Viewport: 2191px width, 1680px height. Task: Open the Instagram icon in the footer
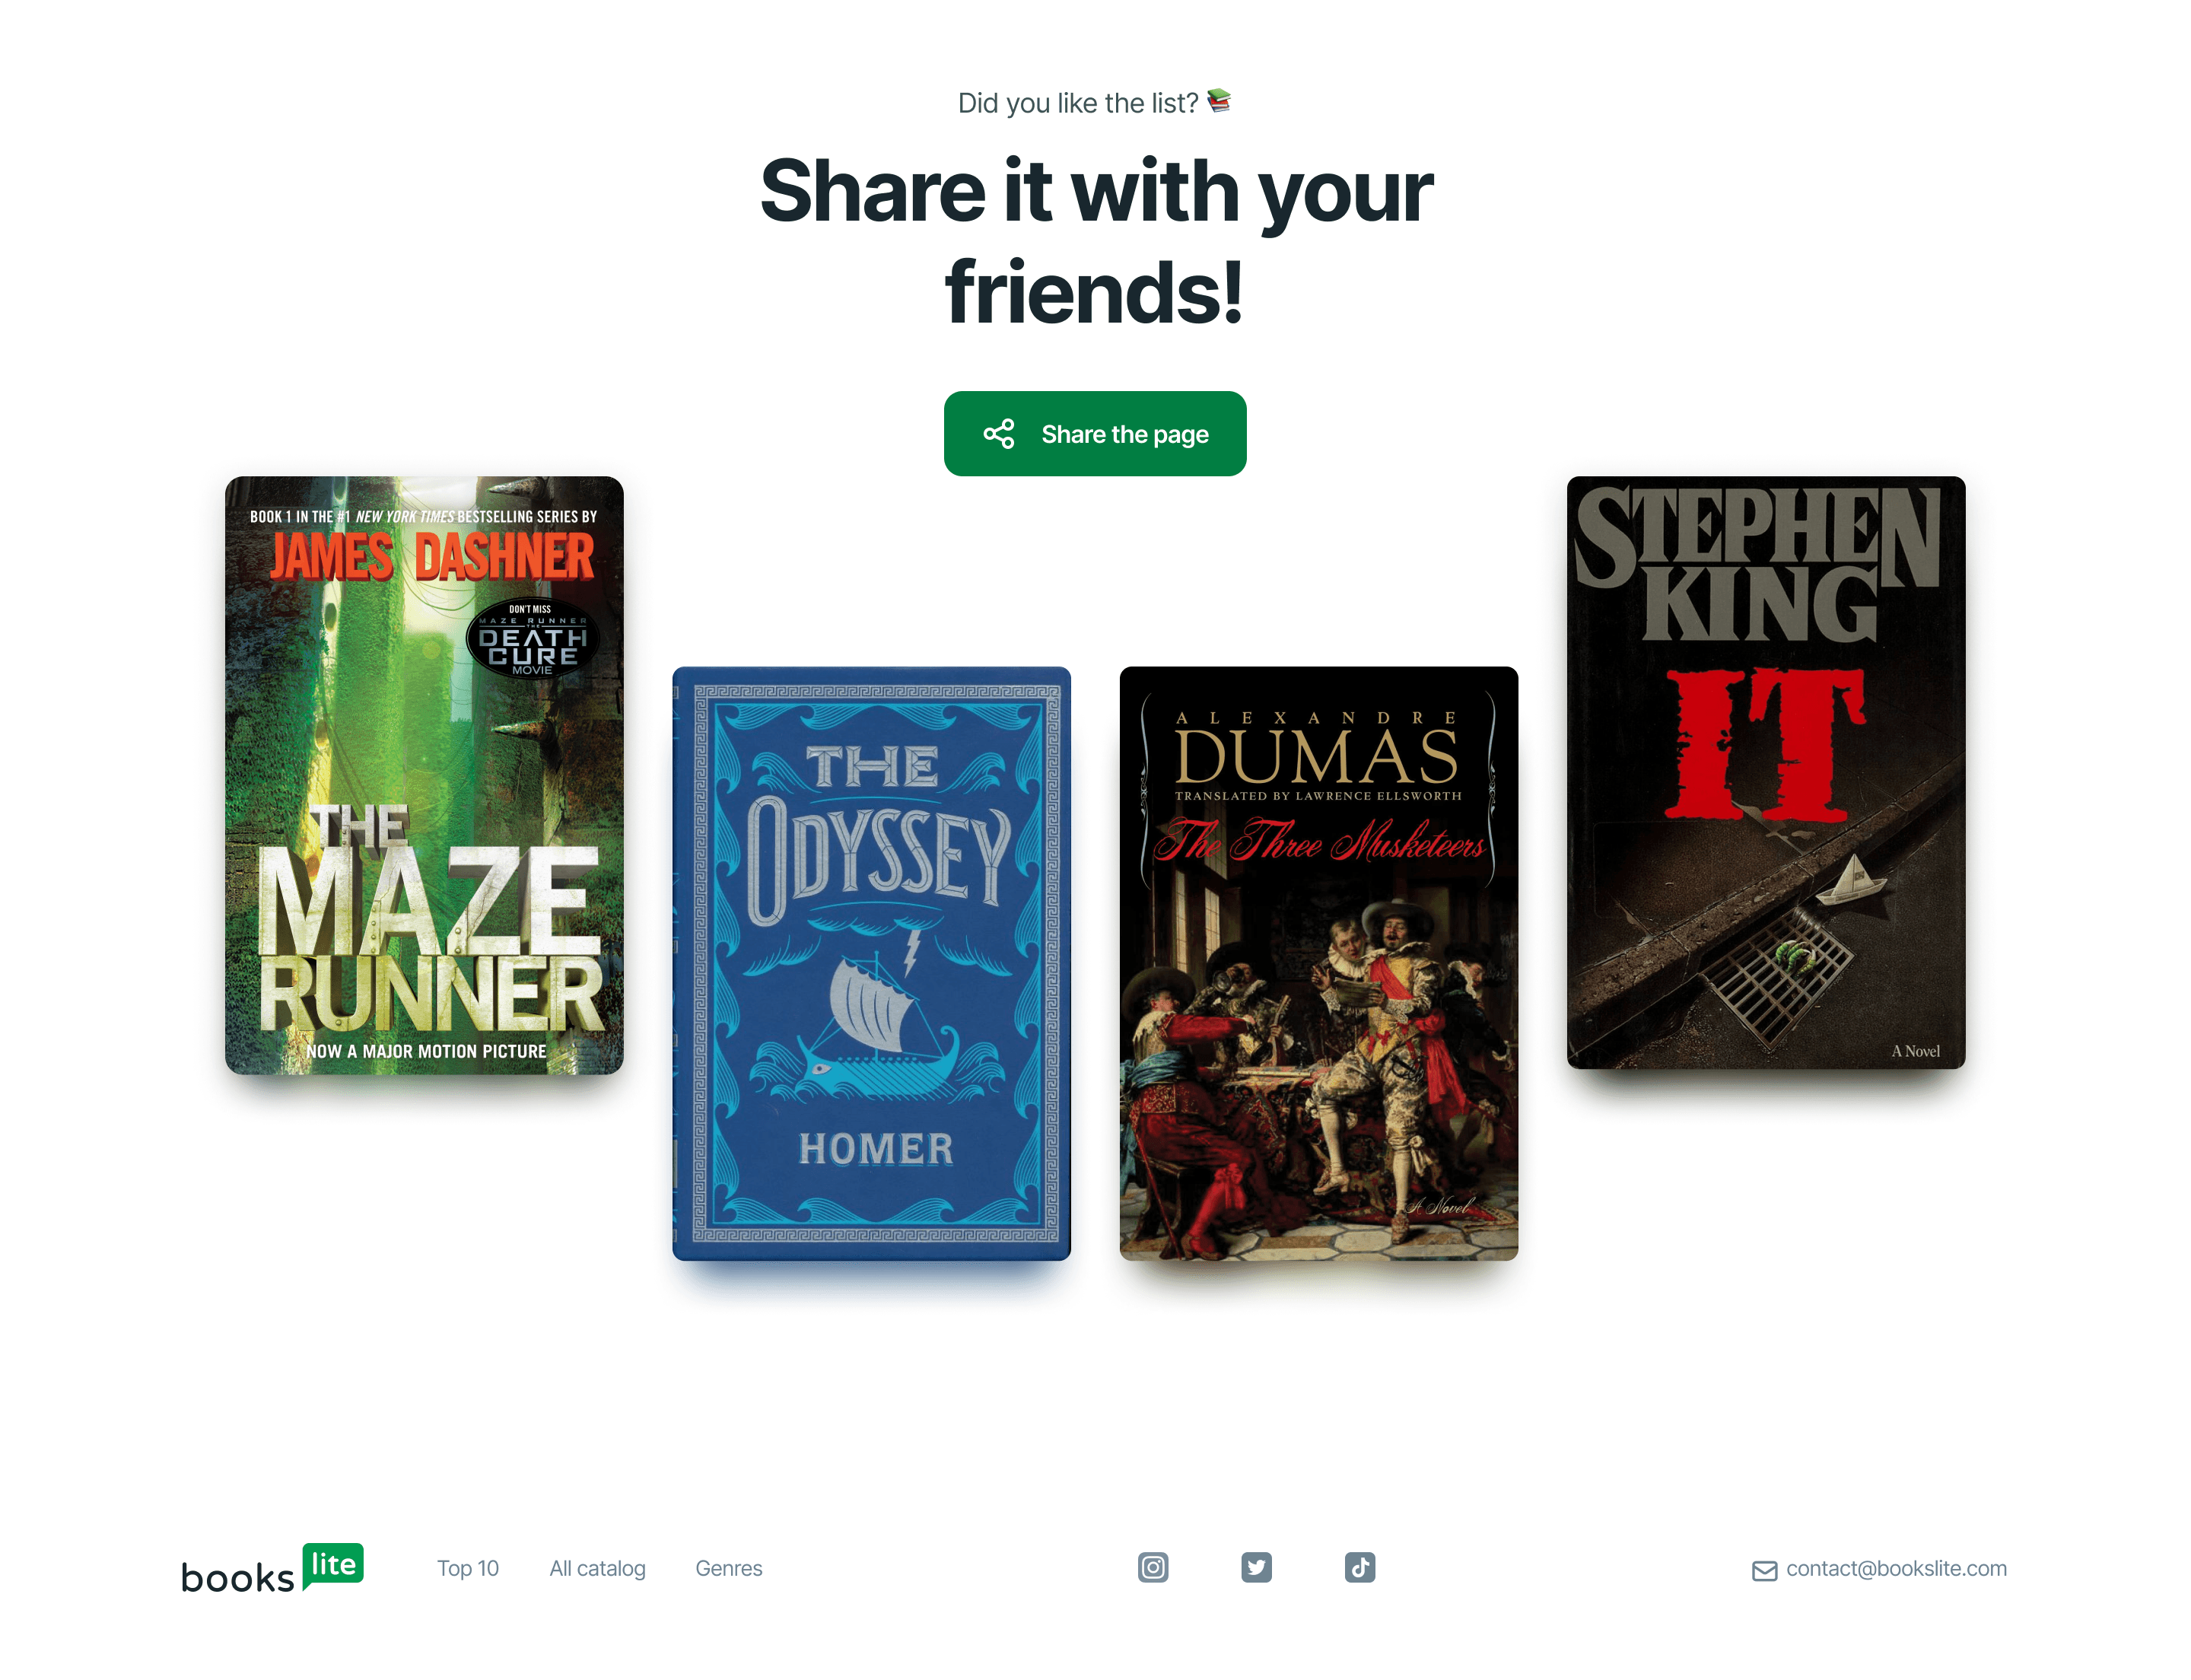(x=1152, y=1567)
